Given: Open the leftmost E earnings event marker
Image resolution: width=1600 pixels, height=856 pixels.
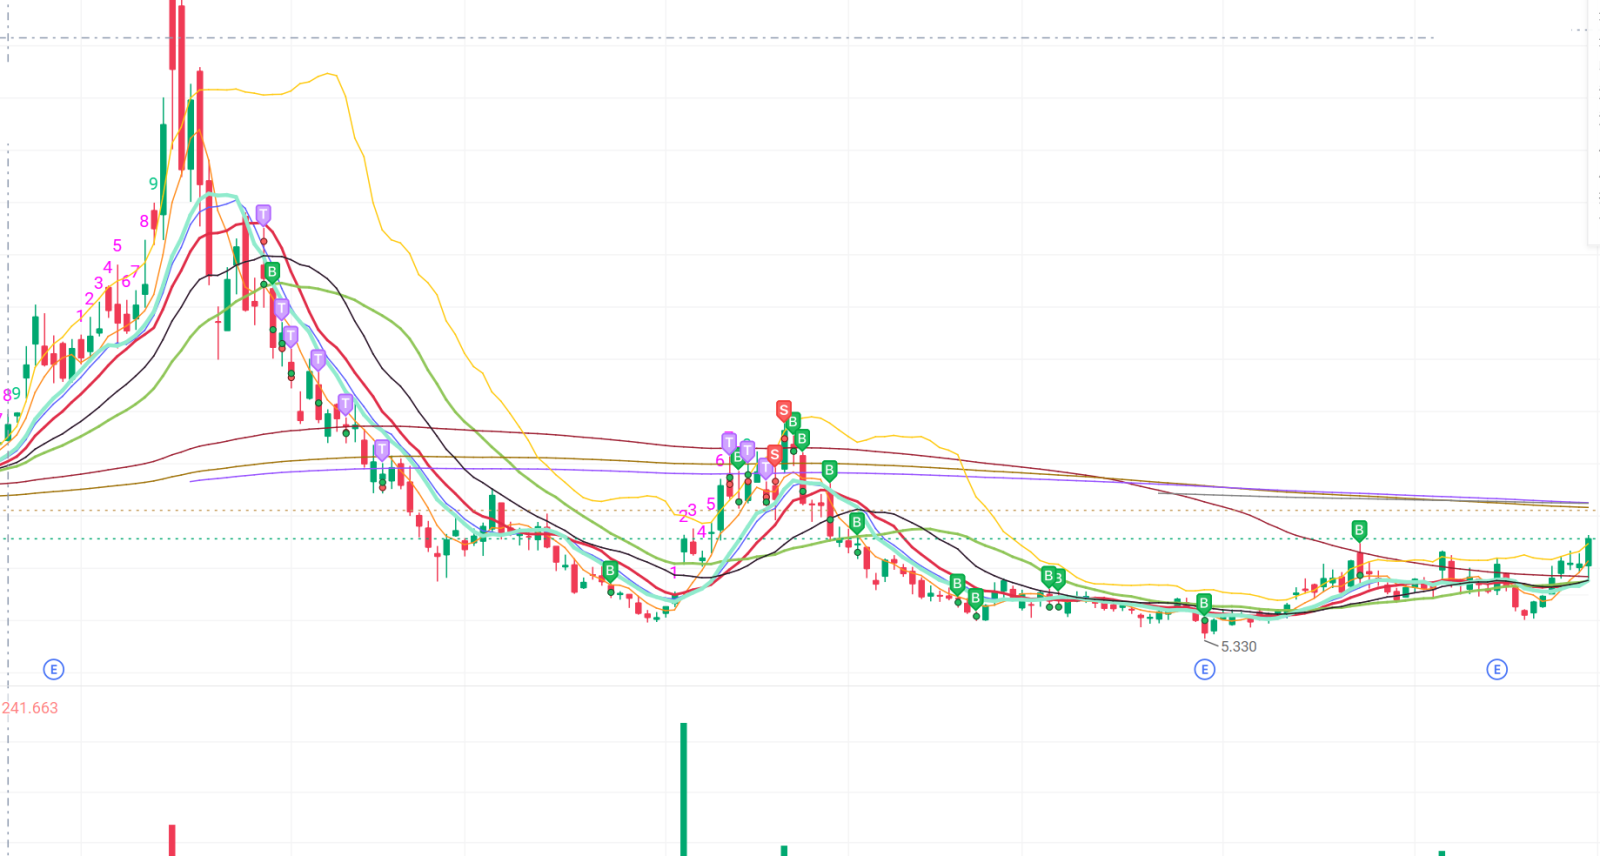Looking at the screenshot, I should click(54, 669).
